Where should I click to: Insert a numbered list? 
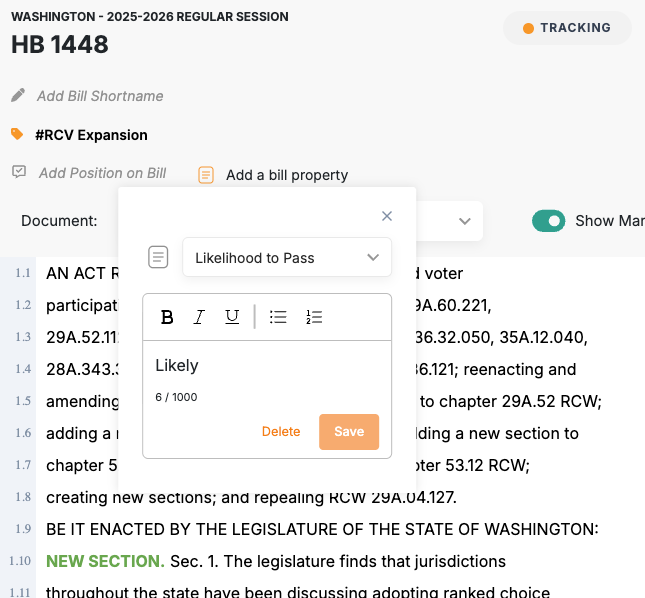point(314,317)
